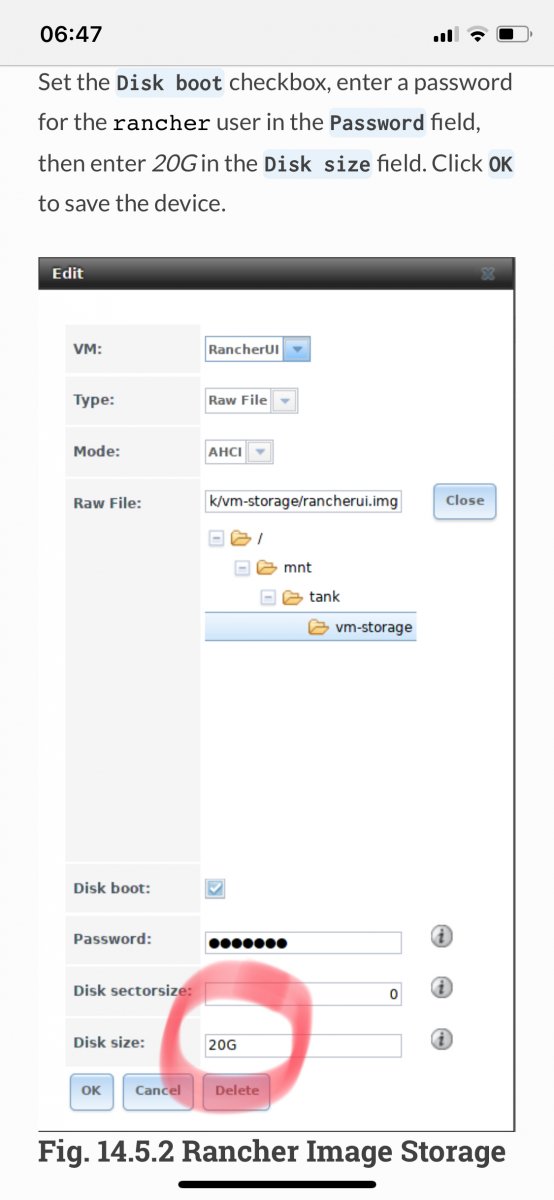Close the Edit dialog with X icon
Image resolution: width=554 pixels, height=1200 pixels.
(488, 273)
